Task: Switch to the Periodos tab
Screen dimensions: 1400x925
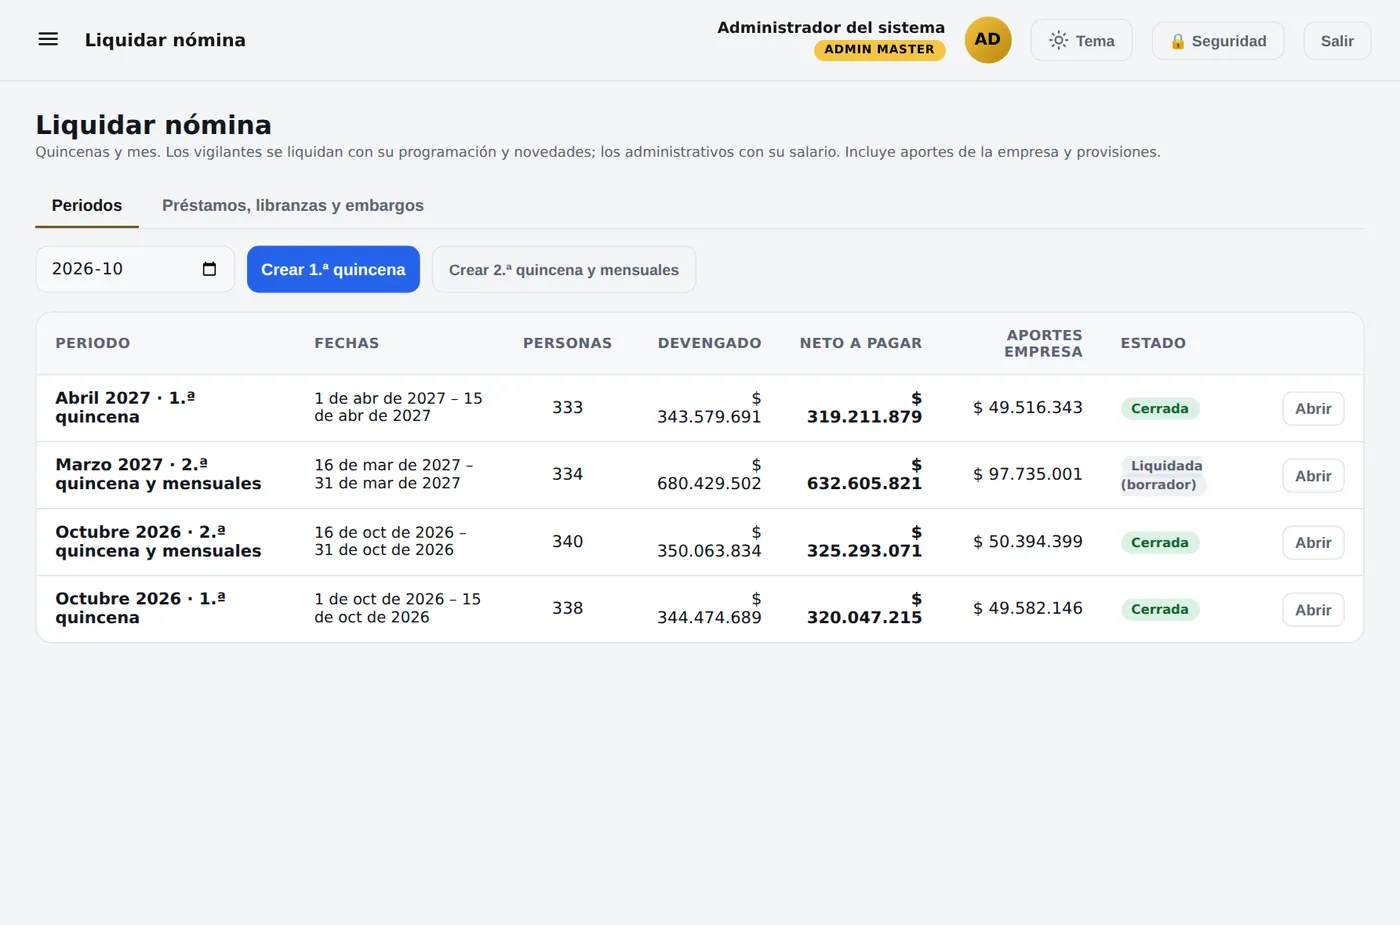Action: tap(87, 205)
